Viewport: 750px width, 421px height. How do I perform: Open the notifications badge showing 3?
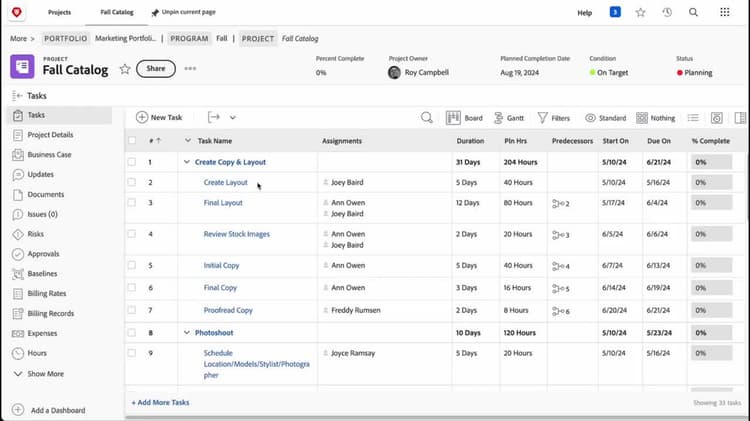[615, 13]
